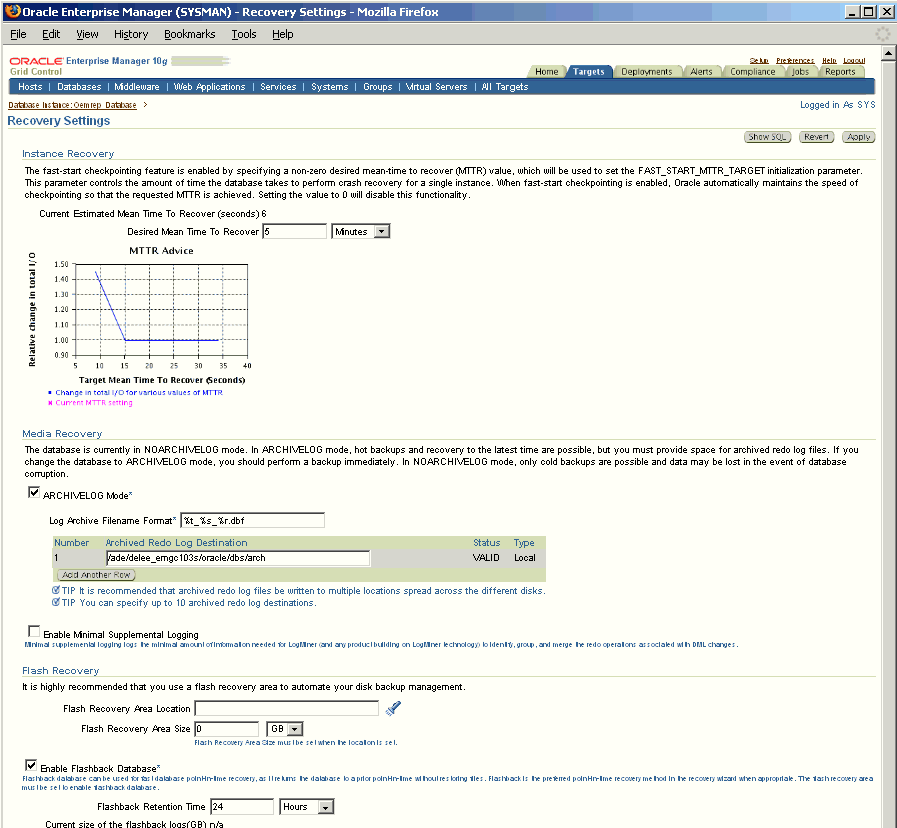
Task: Open the Alerts tab
Action: pyautogui.click(x=701, y=72)
